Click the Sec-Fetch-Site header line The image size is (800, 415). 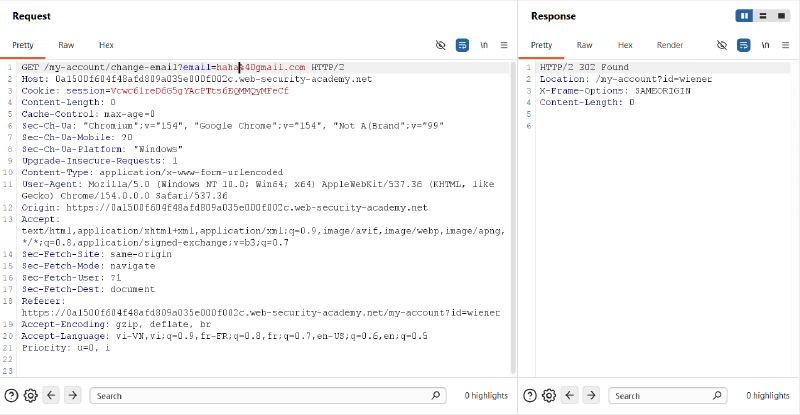pyautogui.click(x=96, y=254)
